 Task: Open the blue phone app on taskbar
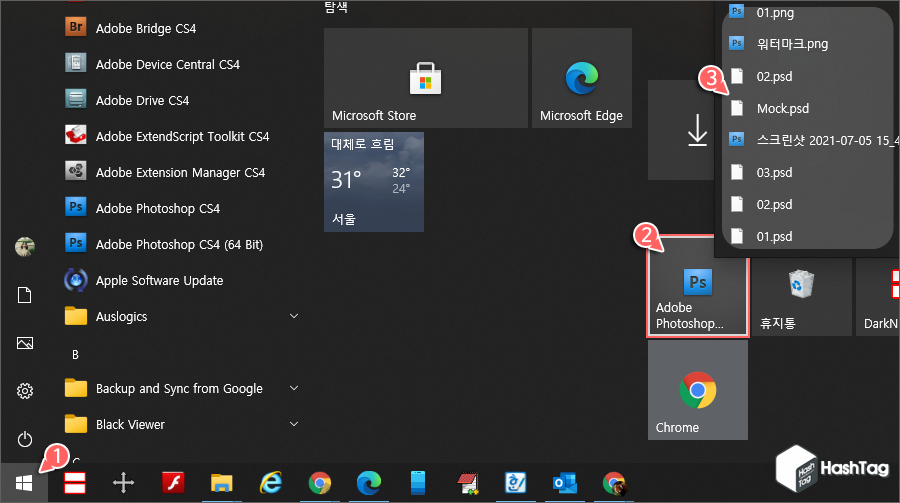tap(418, 483)
